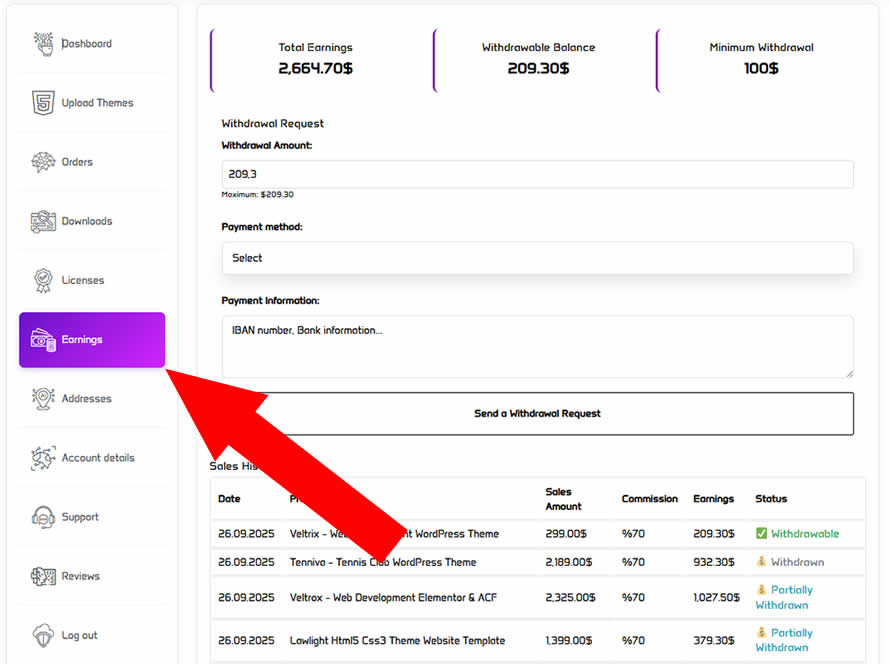Image resolution: width=890 pixels, height=664 pixels.
Task: Click Tenniva Tennis Club WordPress Theme row
Action: (x=383, y=562)
